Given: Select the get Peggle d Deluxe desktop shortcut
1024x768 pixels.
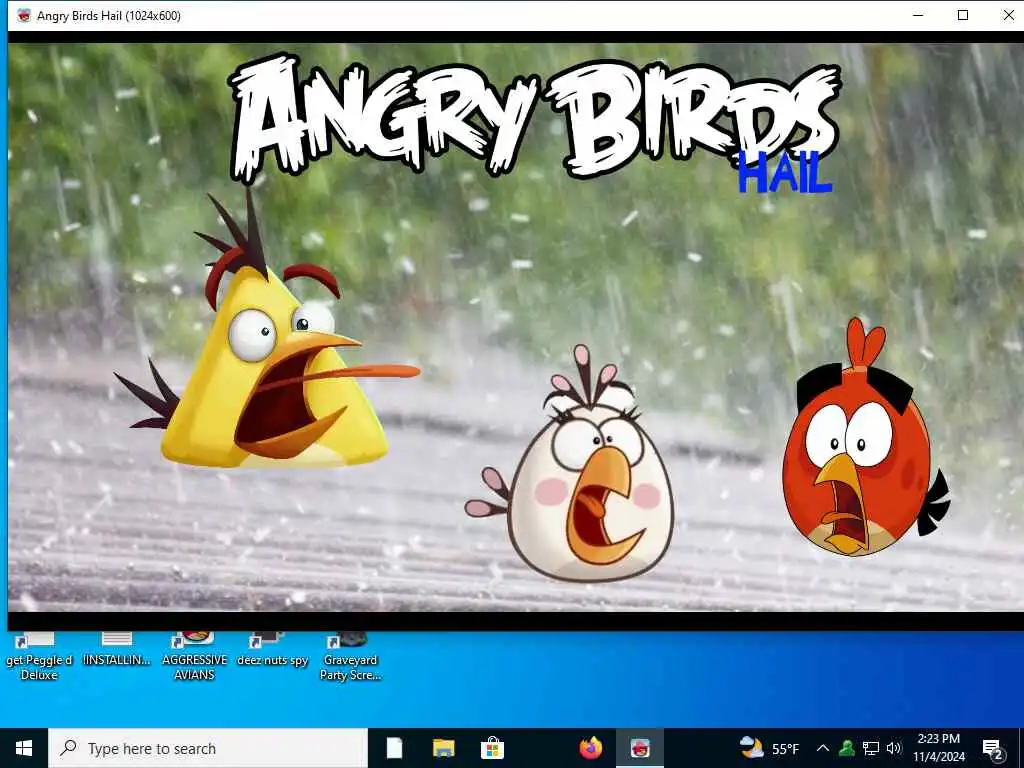Looking at the screenshot, I should (39, 656).
